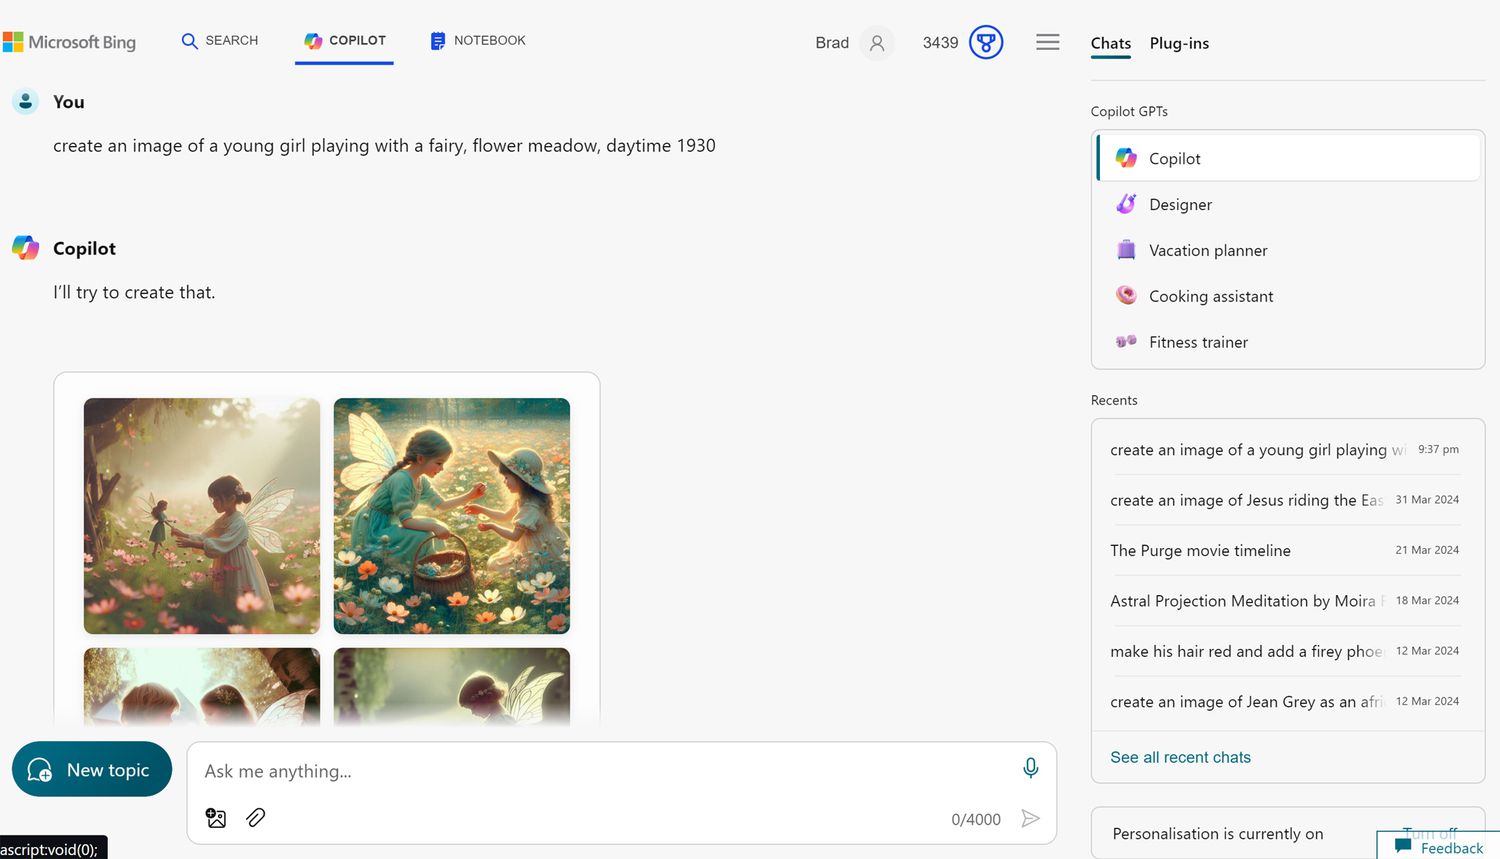1500x859 pixels.
Task: Open the hamburger menu icon
Action: tap(1047, 42)
